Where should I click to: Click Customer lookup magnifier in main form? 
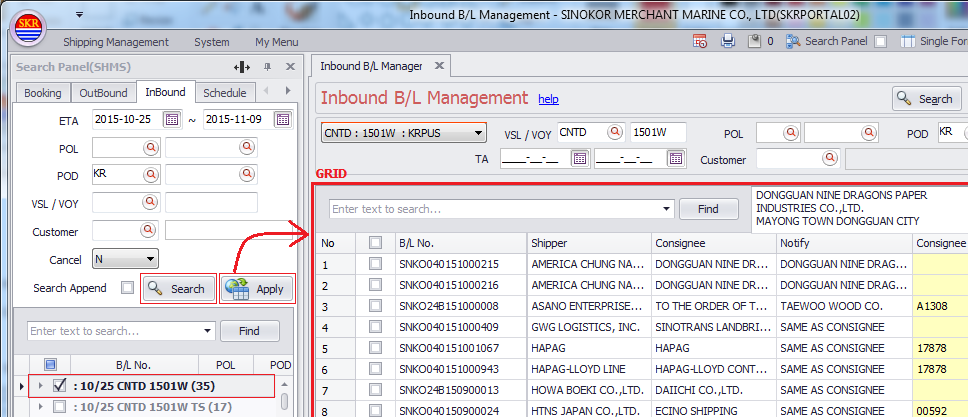pyautogui.click(x=830, y=159)
